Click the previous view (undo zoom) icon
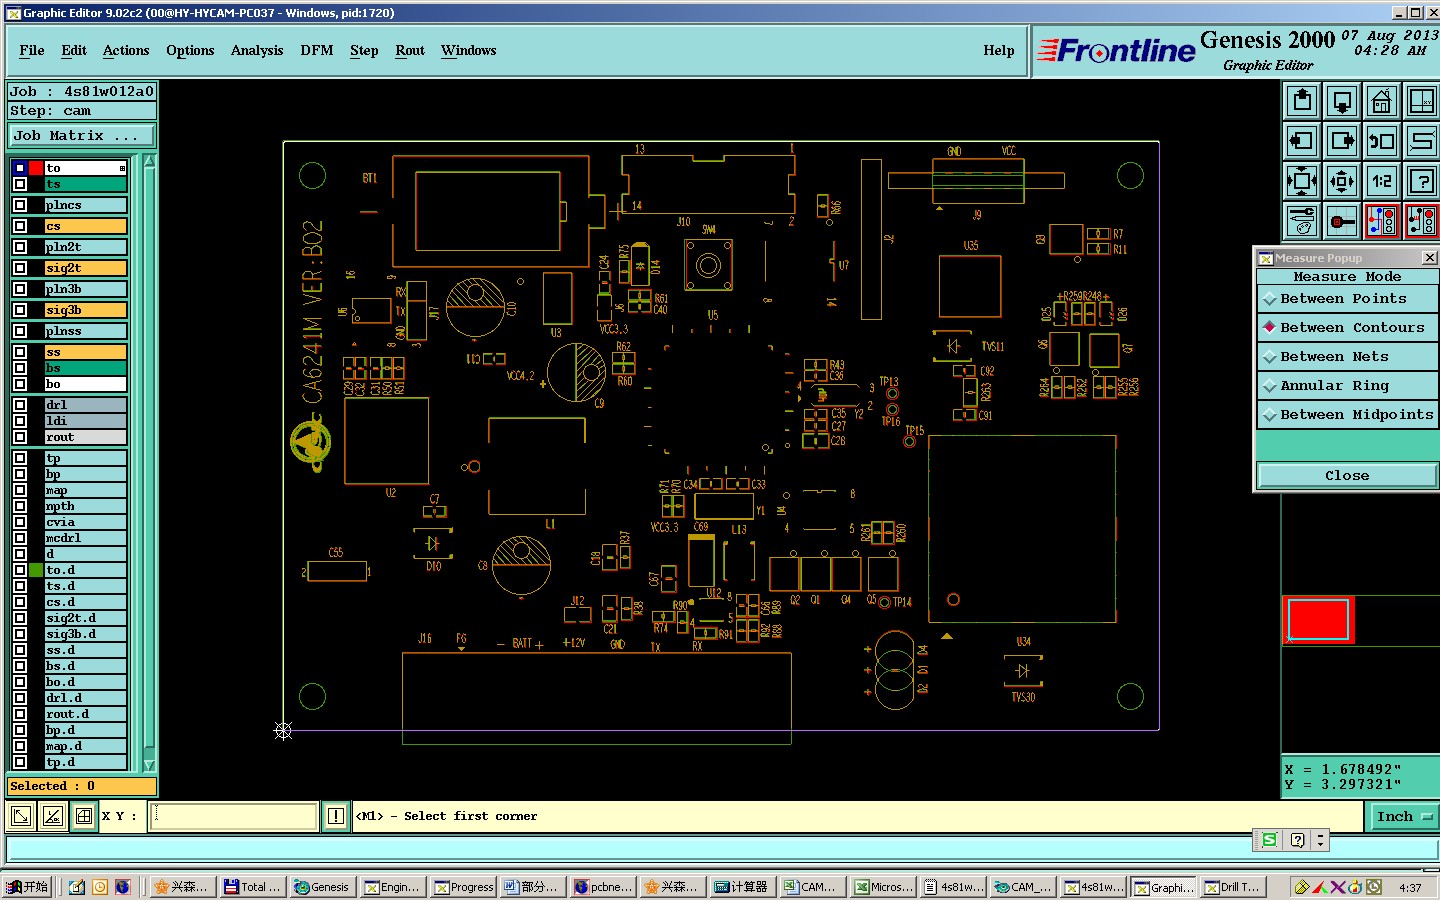This screenshot has height=900, width=1440. click(1382, 141)
